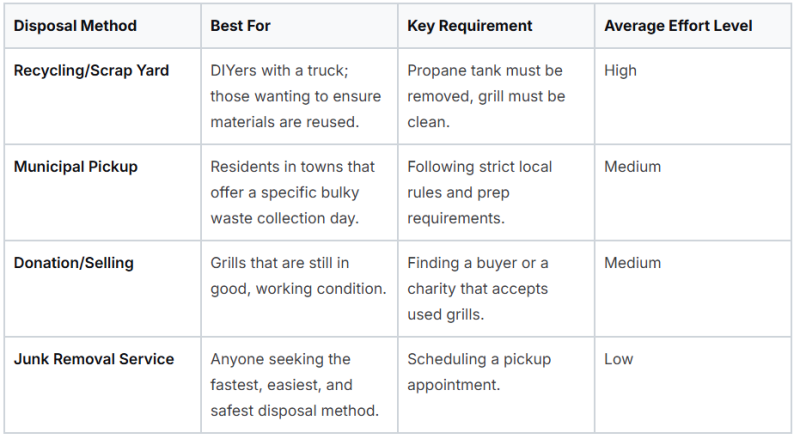Click the Best For column header
The width and height of the screenshot is (800, 439).
pos(240,26)
